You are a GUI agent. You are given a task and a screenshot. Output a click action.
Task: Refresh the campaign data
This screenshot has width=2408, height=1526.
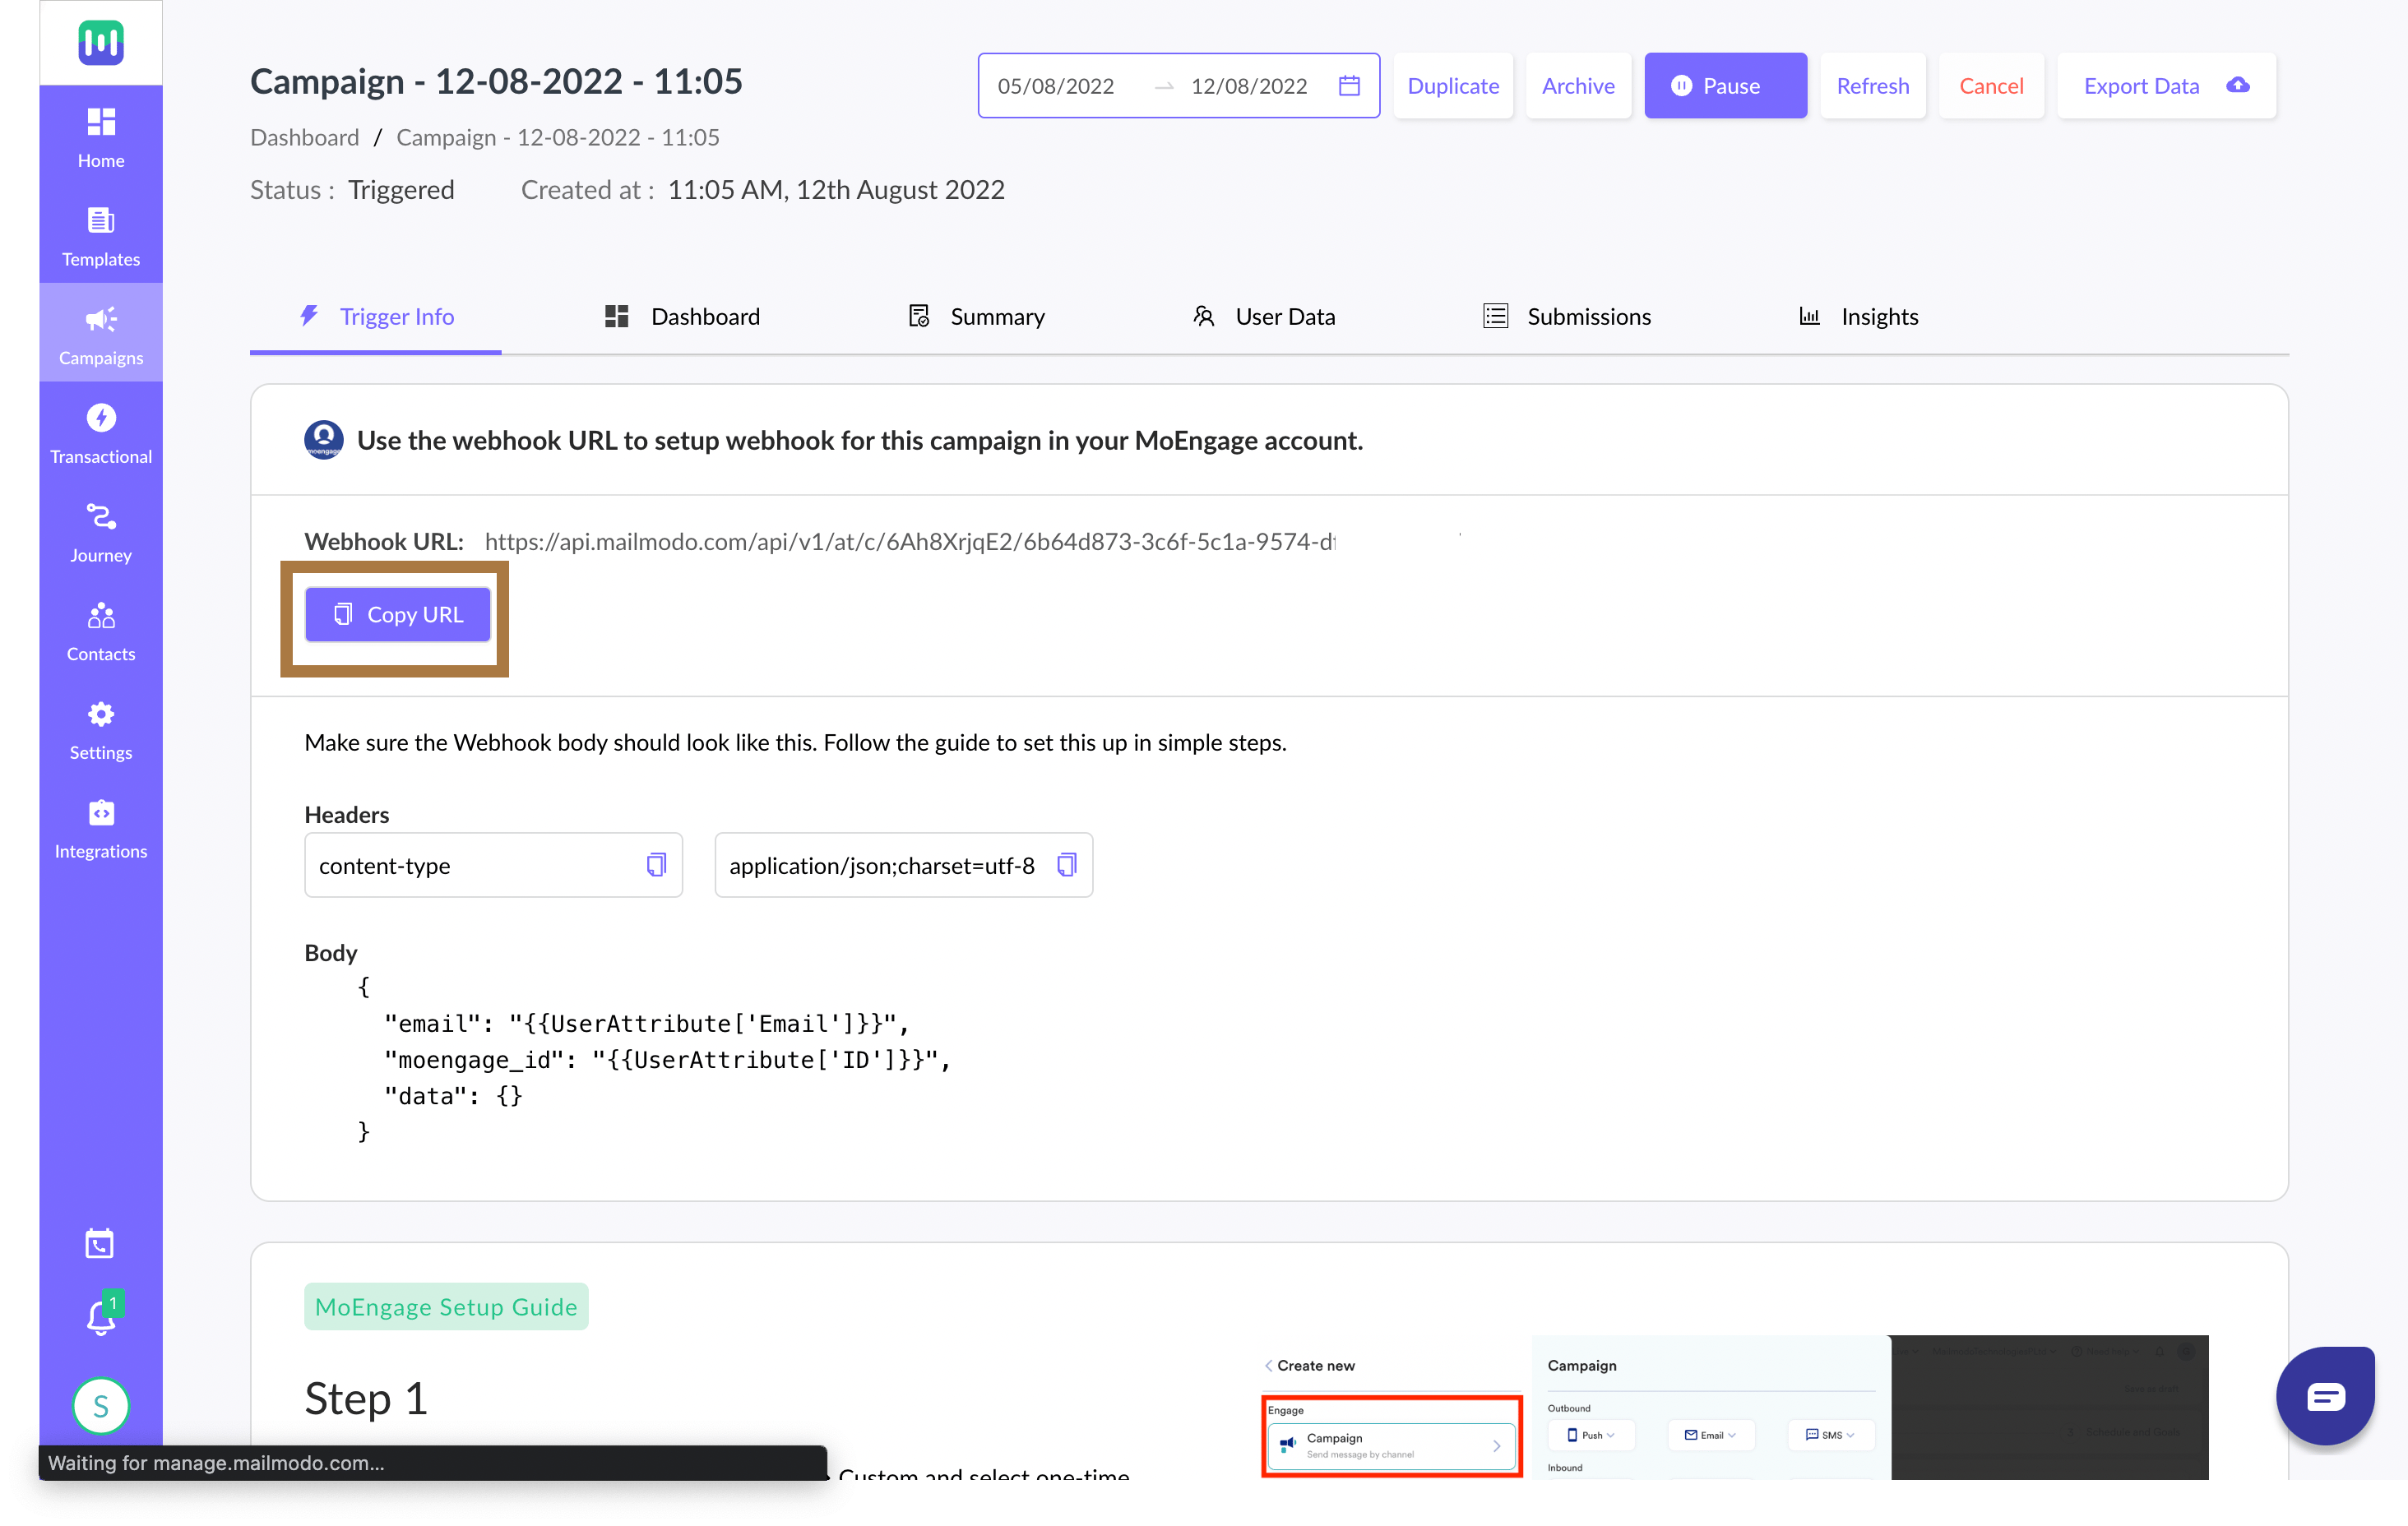tap(1872, 86)
